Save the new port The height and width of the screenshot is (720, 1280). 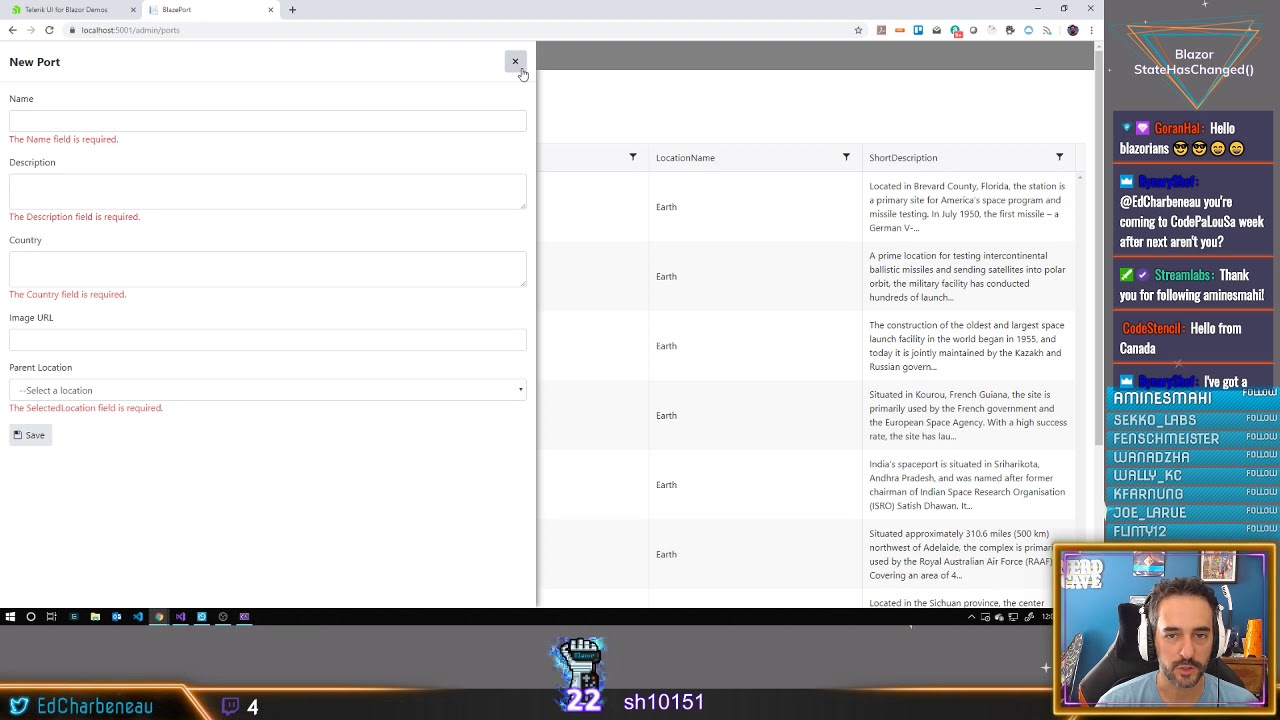pos(29,435)
